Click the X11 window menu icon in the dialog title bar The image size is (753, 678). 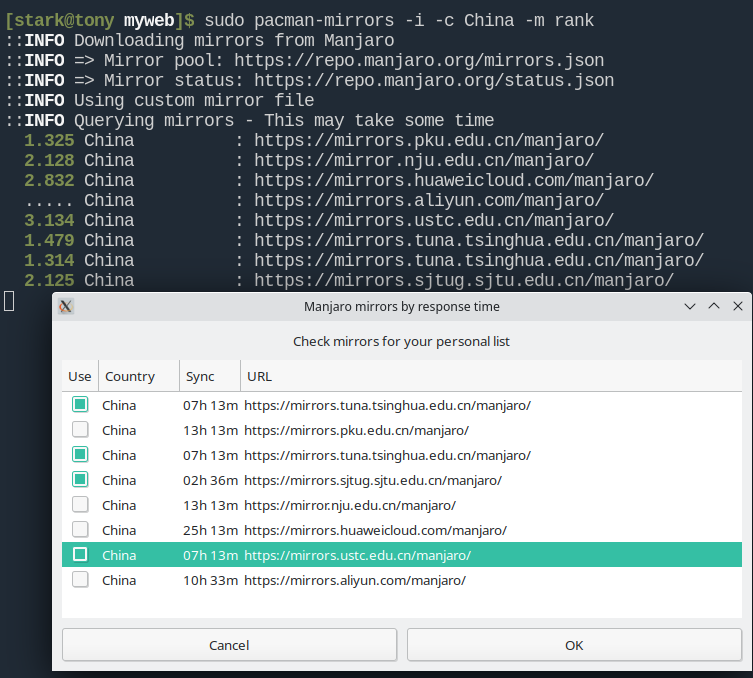point(66,306)
